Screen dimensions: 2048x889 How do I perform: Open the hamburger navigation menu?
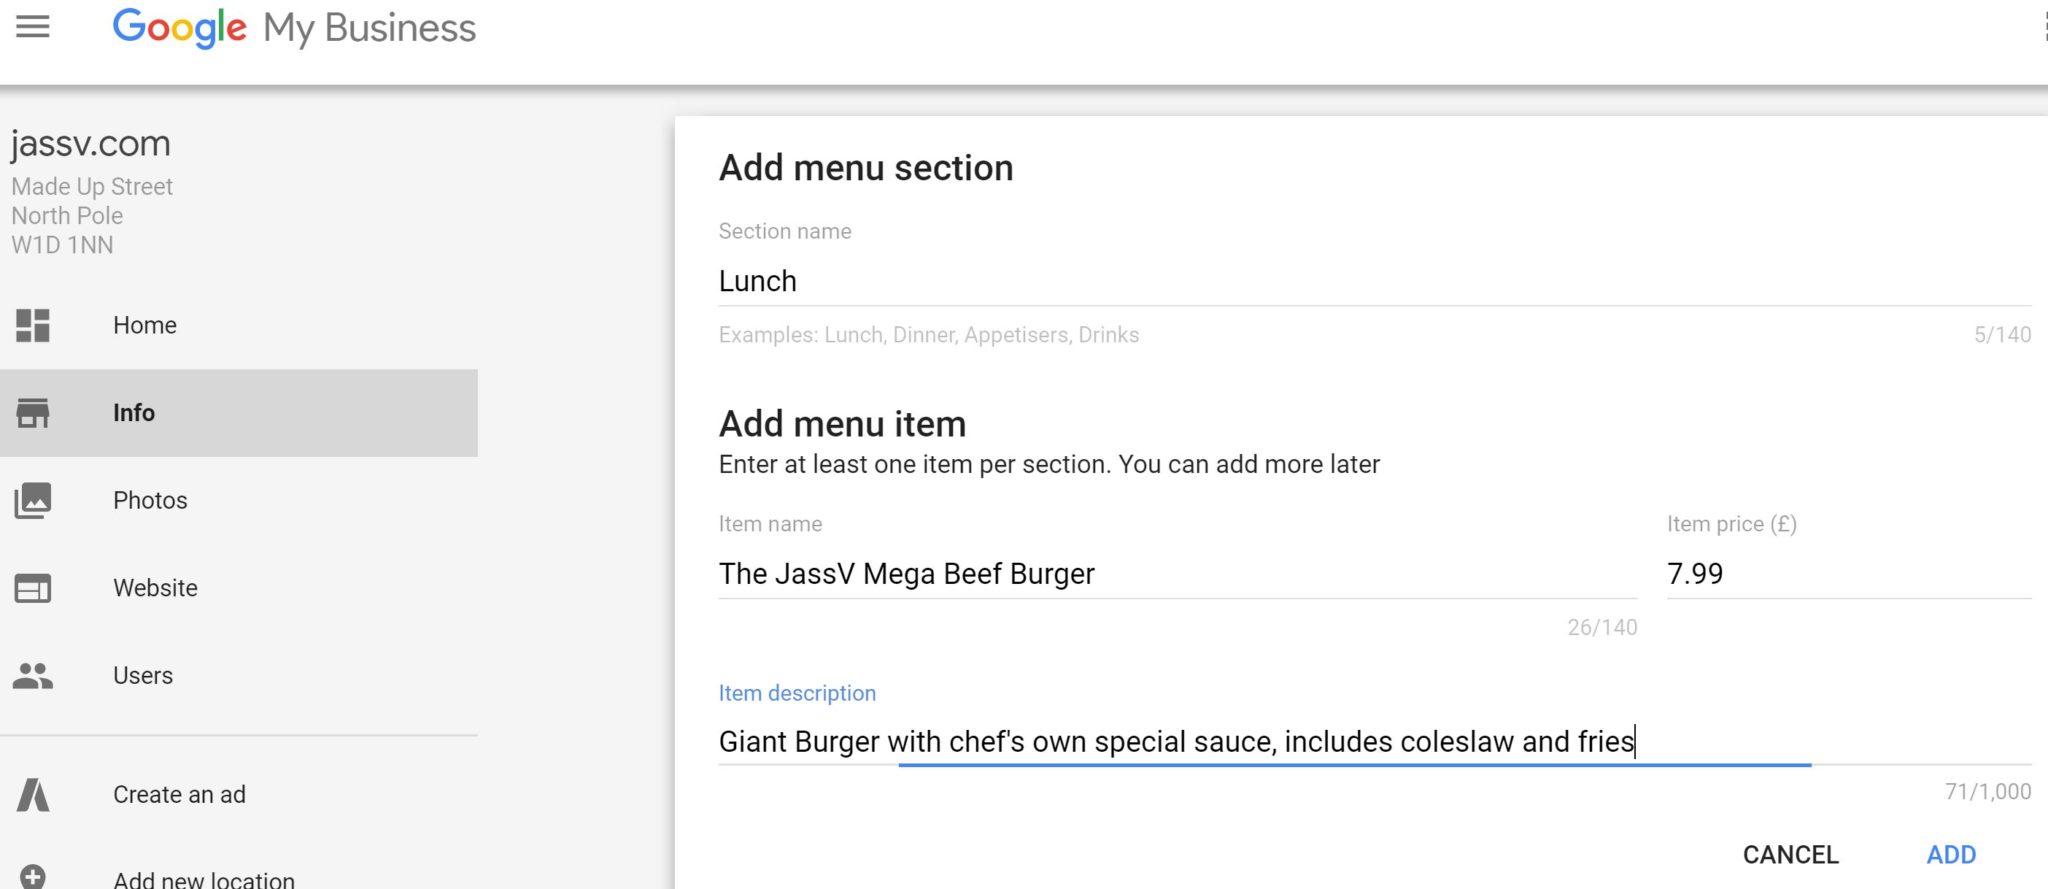32,26
